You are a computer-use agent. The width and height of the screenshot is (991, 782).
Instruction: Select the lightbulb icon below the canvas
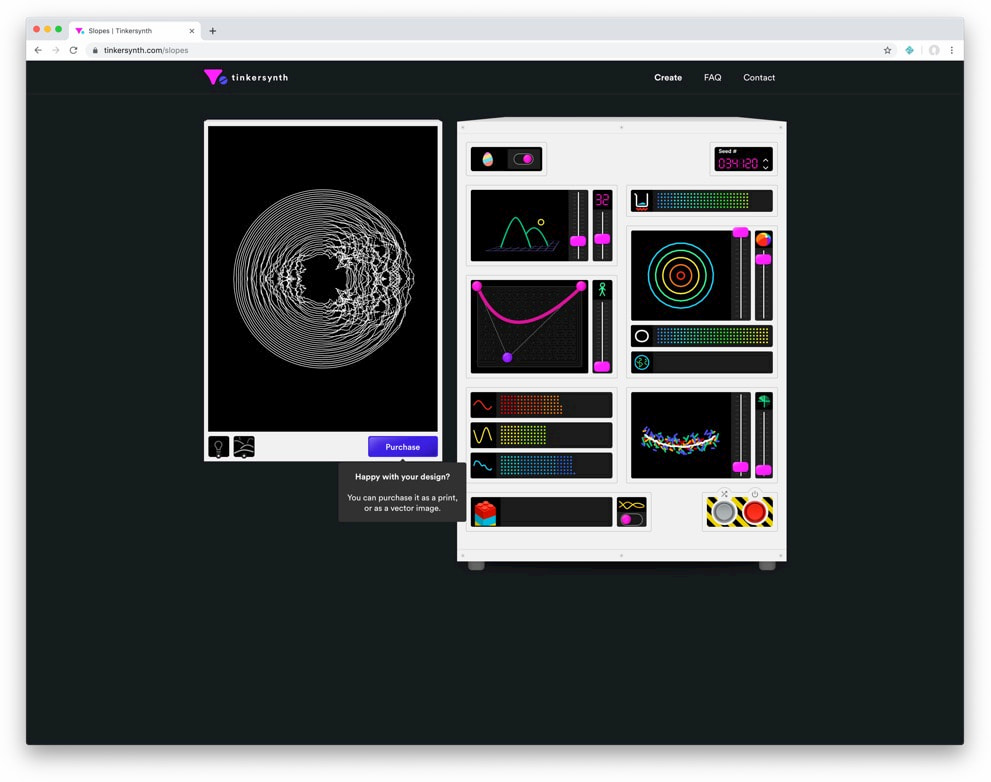217,447
